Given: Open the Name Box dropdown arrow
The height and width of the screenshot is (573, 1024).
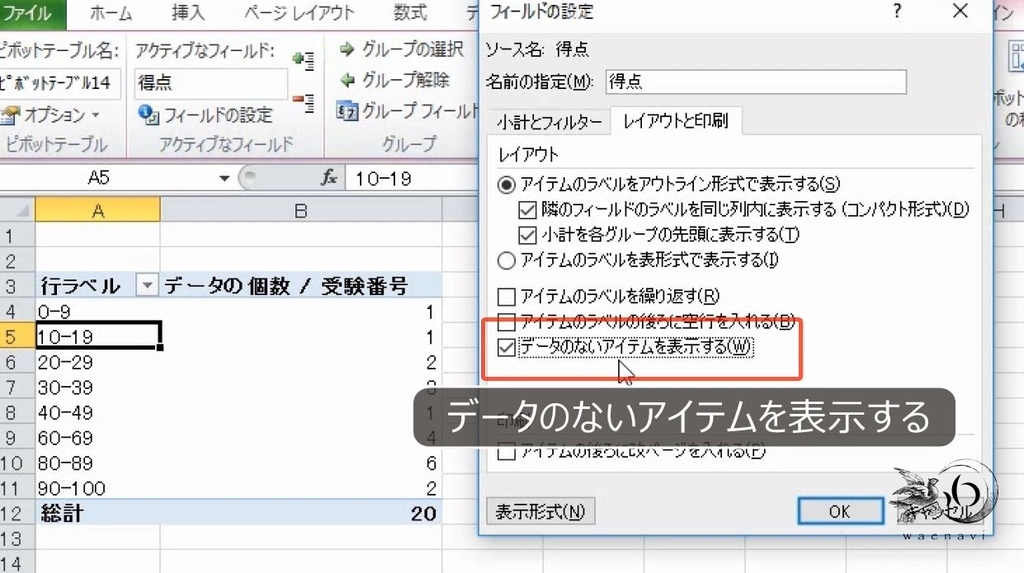Looking at the screenshot, I should click(x=224, y=178).
